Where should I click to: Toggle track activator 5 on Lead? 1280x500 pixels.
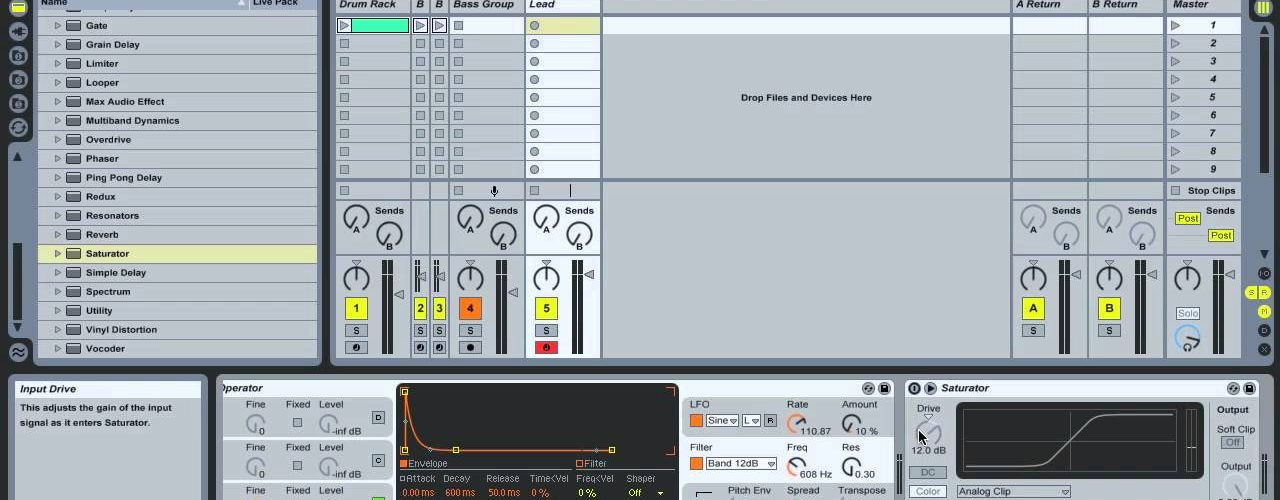point(546,308)
